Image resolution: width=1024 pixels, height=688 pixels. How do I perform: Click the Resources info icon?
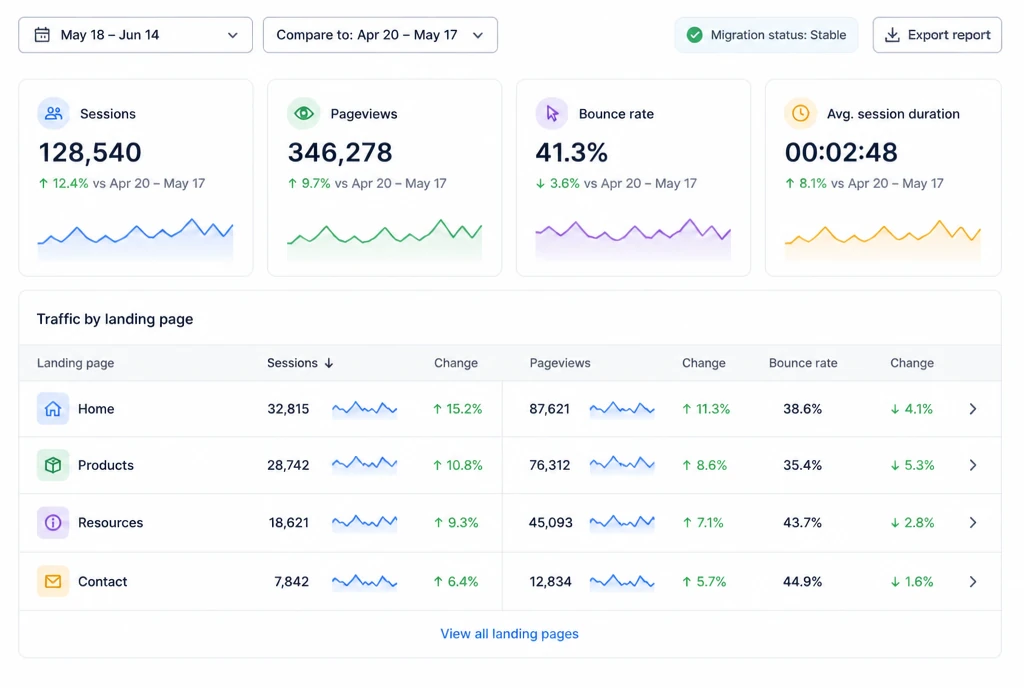click(x=53, y=522)
